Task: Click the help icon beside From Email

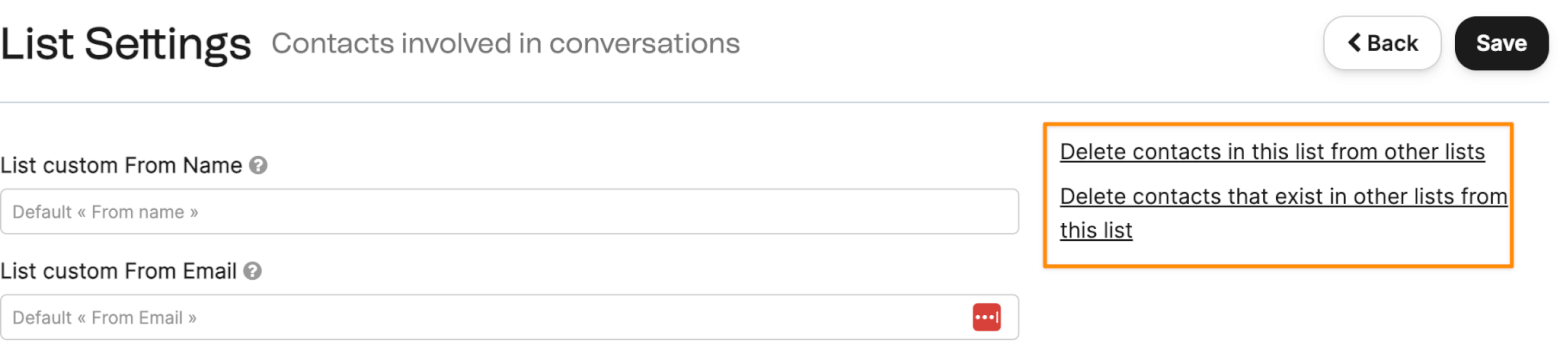Action: (x=253, y=271)
